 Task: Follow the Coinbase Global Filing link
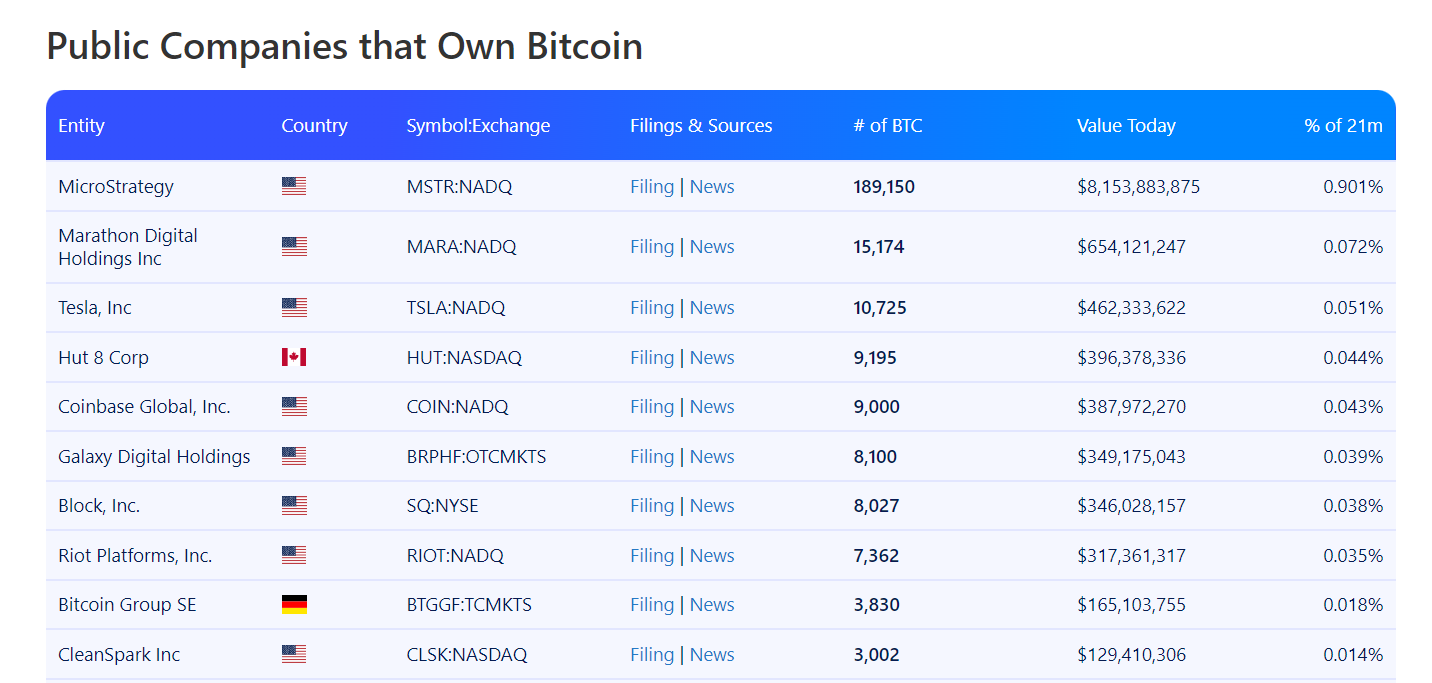tap(652, 407)
